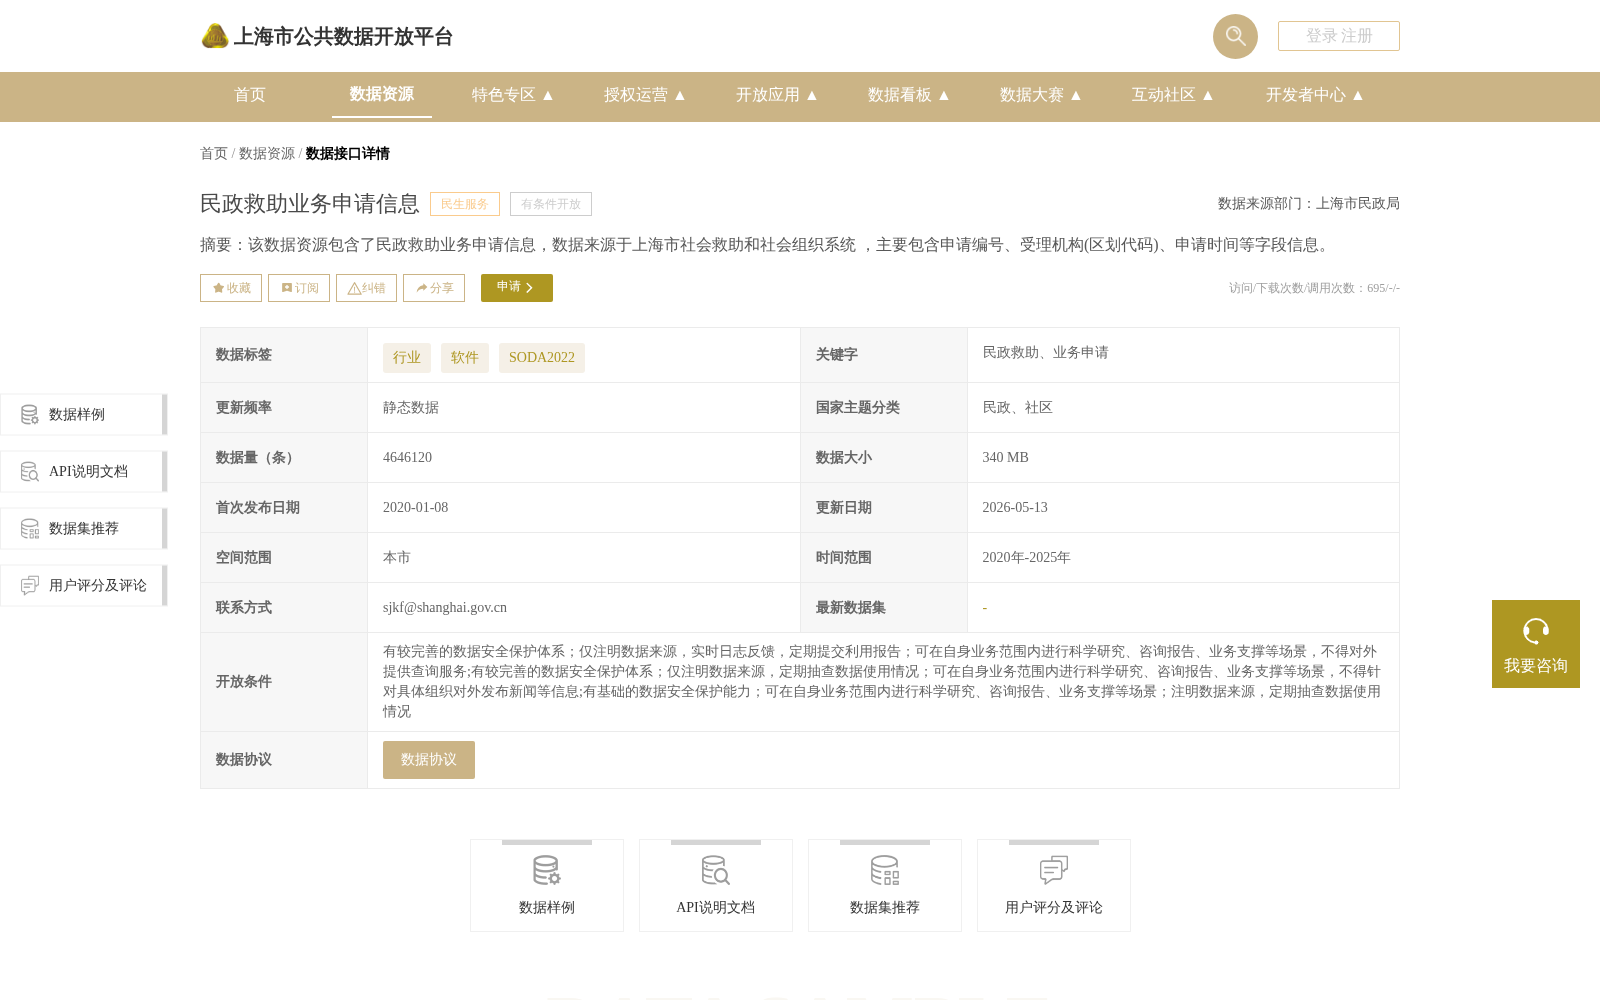Click keyword value 民政救助、业务申请
The height and width of the screenshot is (1000, 1600).
pos(1046,353)
